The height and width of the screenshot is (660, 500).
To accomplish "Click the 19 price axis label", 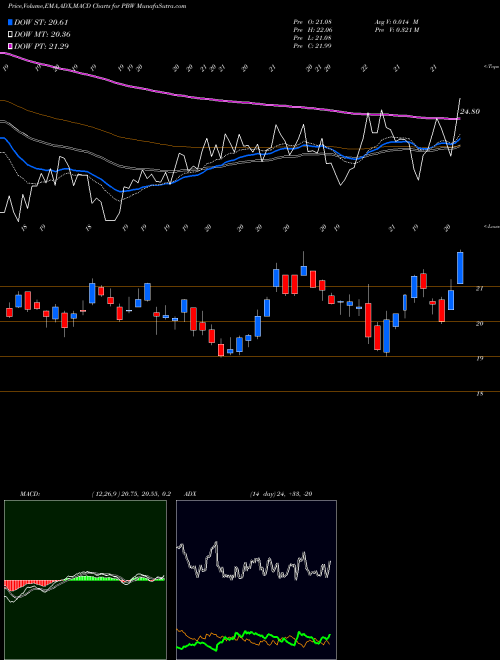I will pyautogui.click(x=480, y=359).
